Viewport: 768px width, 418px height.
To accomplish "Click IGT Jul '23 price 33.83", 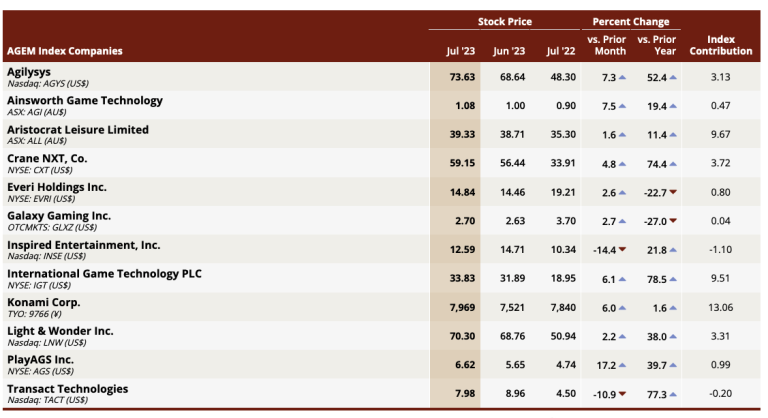I will click(462, 278).
